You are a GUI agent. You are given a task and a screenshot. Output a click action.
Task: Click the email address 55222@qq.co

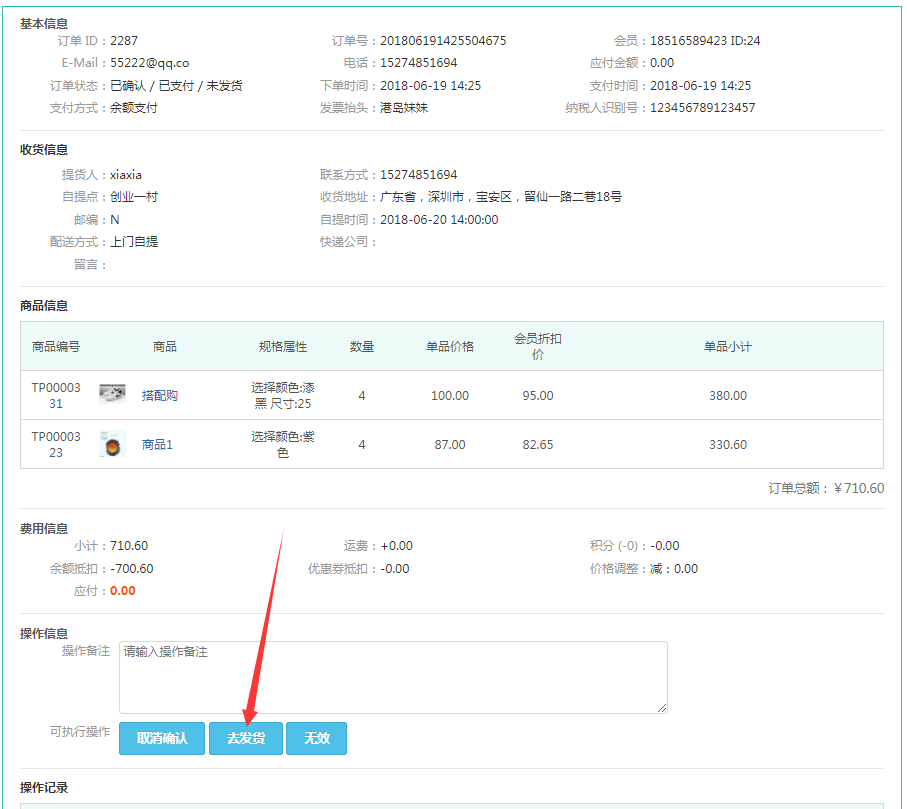click(x=149, y=63)
